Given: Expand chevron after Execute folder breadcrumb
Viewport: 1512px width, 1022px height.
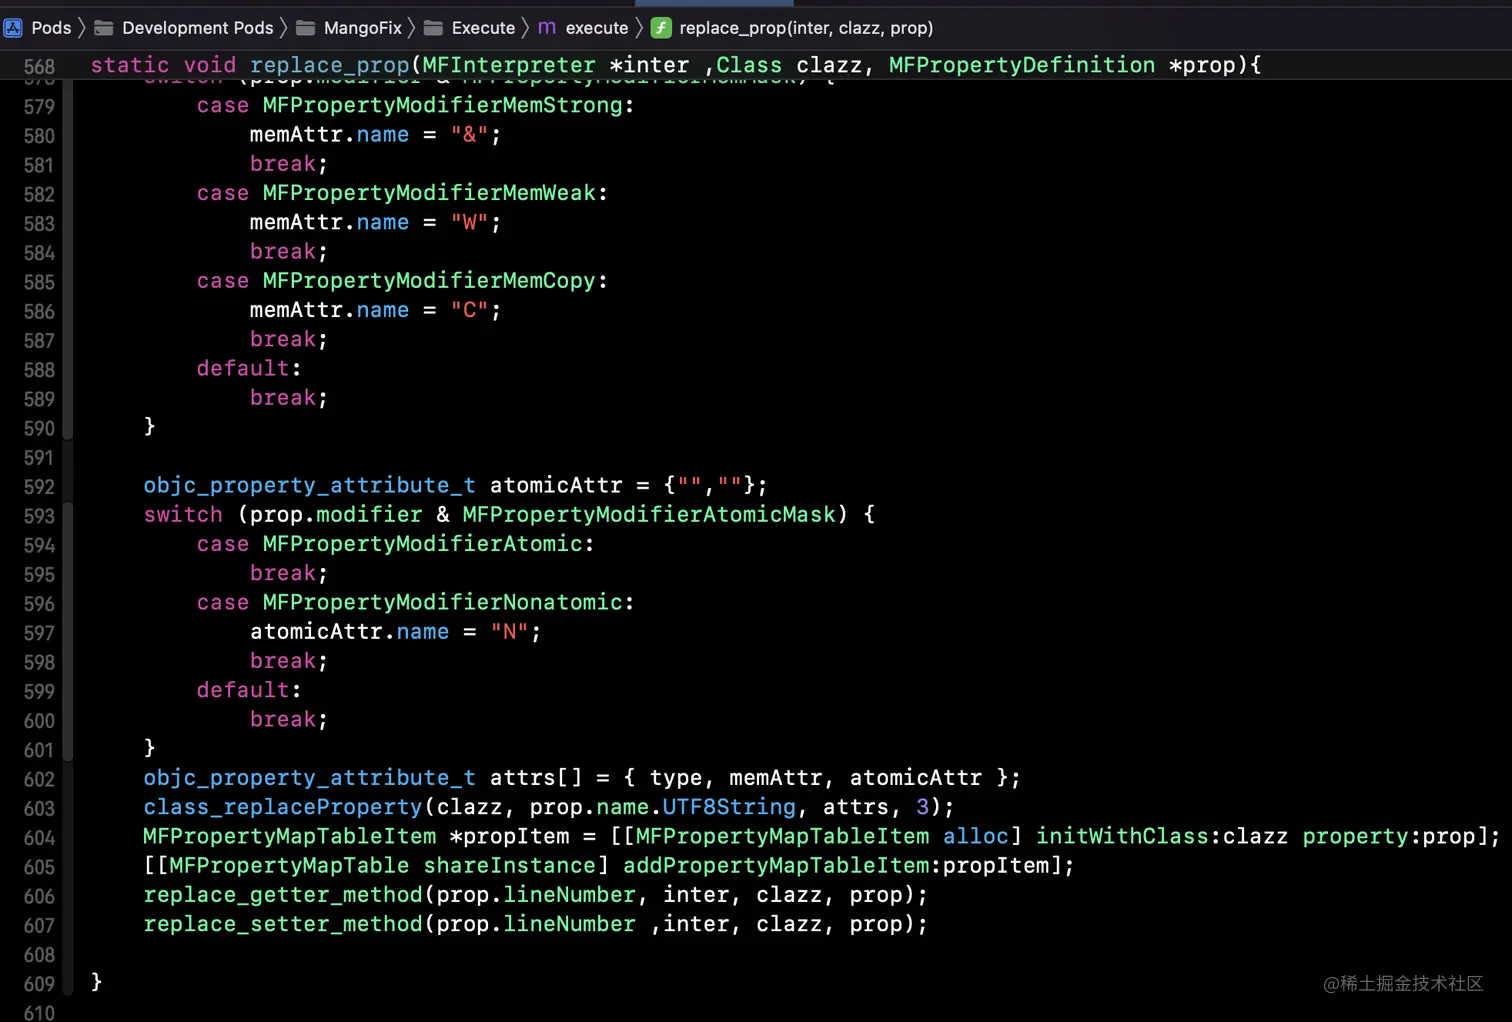Looking at the screenshot, I should (526, 28).
